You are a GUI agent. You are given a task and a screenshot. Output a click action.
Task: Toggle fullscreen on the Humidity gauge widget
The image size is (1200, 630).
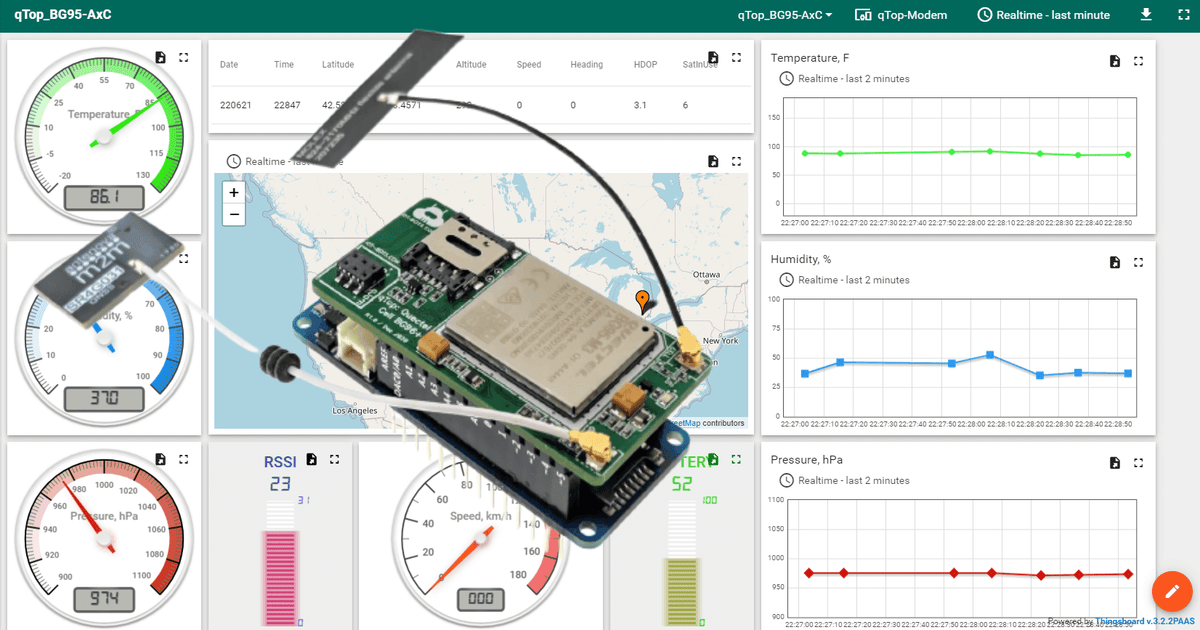(183, 258)
